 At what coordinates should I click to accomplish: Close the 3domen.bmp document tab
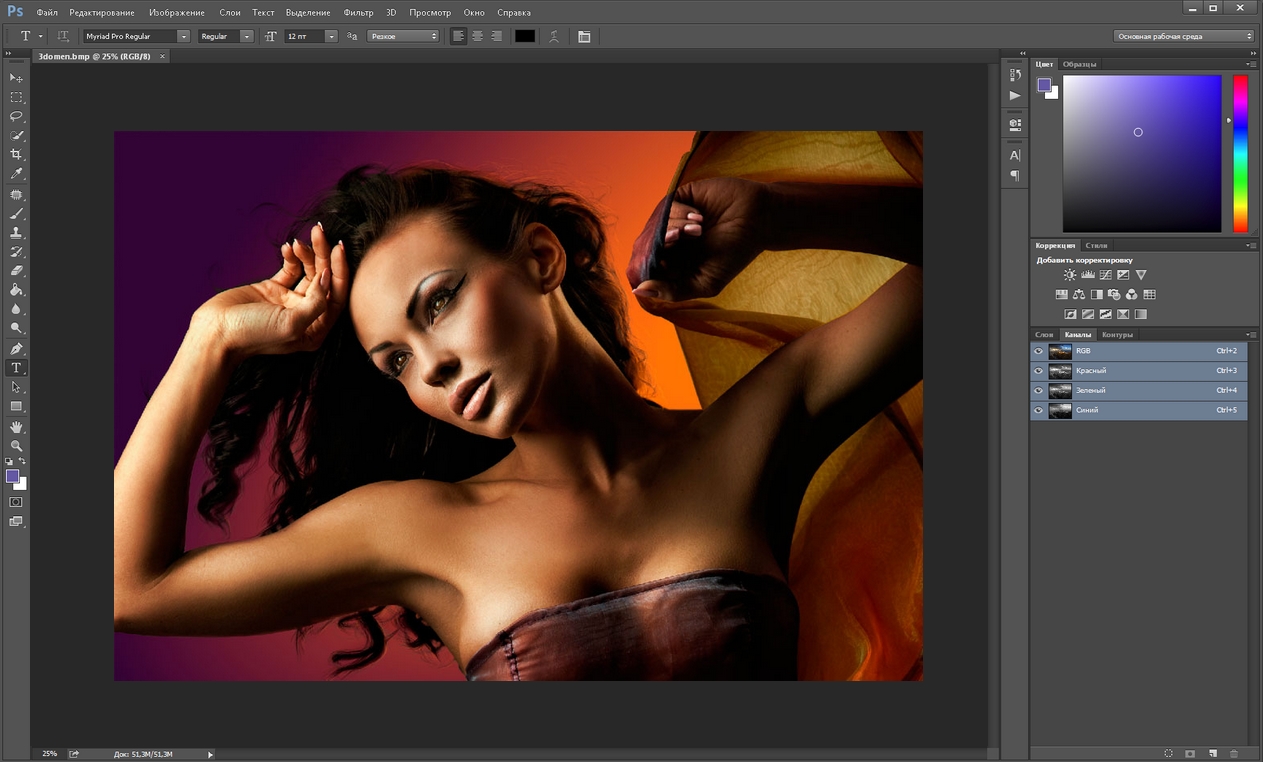[x=162, y=57]
